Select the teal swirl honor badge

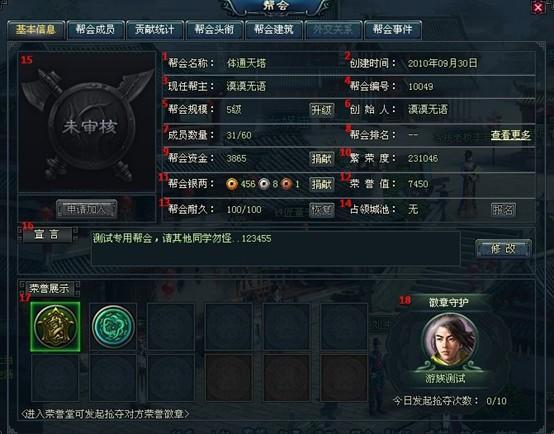pyautogui.click(x=113, y=327)
